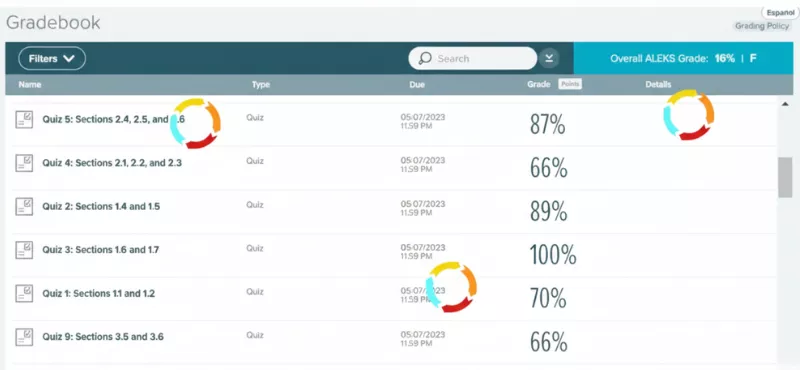Click the due date of Quiz 9

[x=422, y=339]
